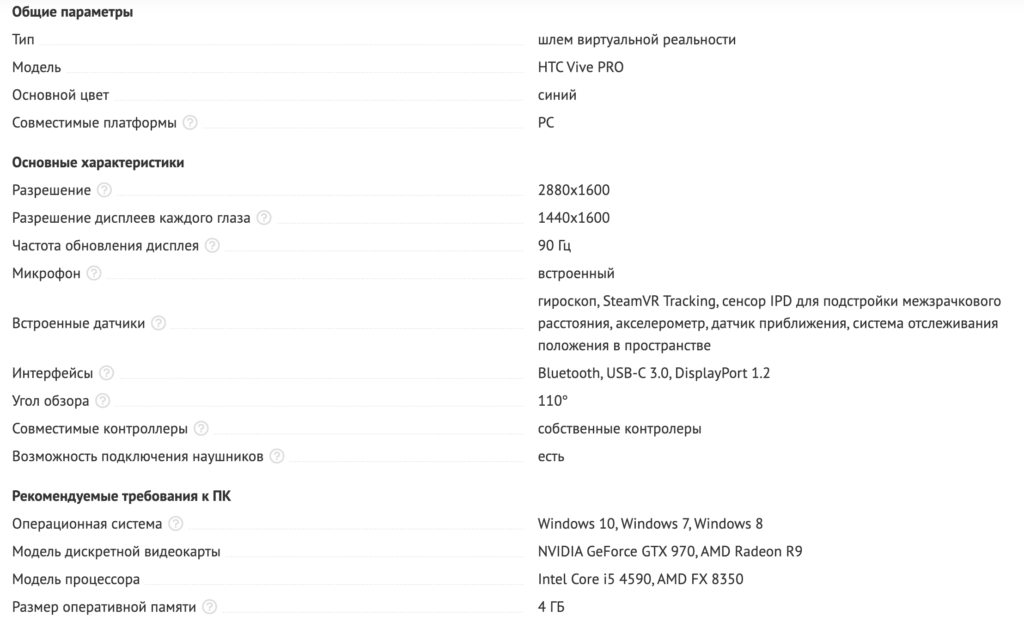Open the help tooltip for Разрешение
Viewport: 1024px width, 634px height.
click(x=104, y=190)
